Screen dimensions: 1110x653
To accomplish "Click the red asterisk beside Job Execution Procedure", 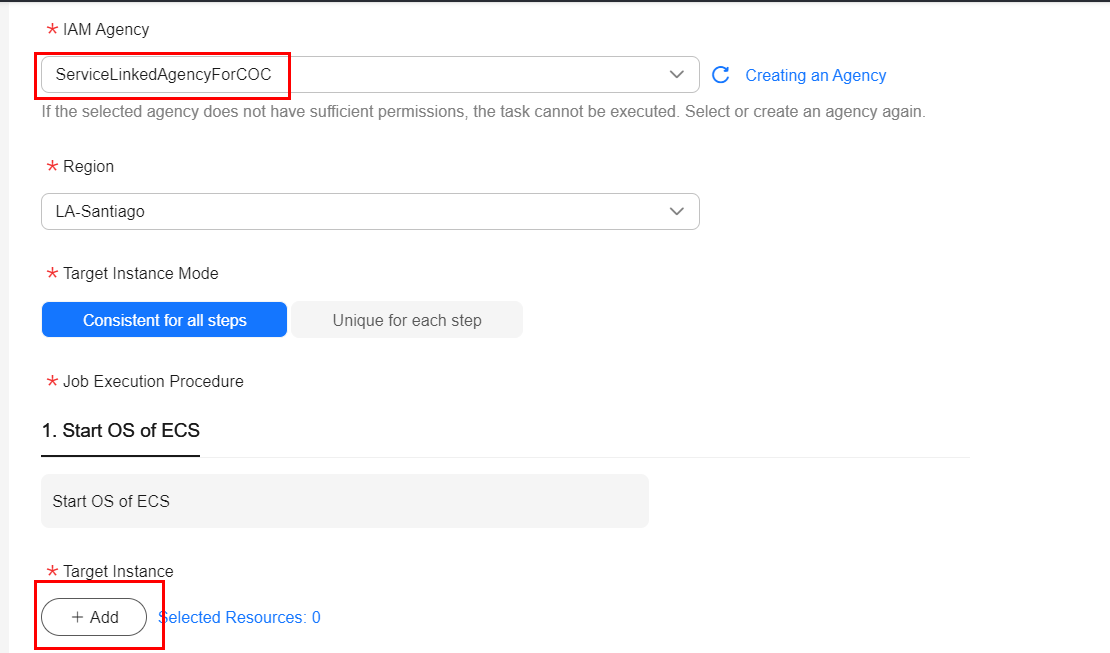I will tap(52, 382).
